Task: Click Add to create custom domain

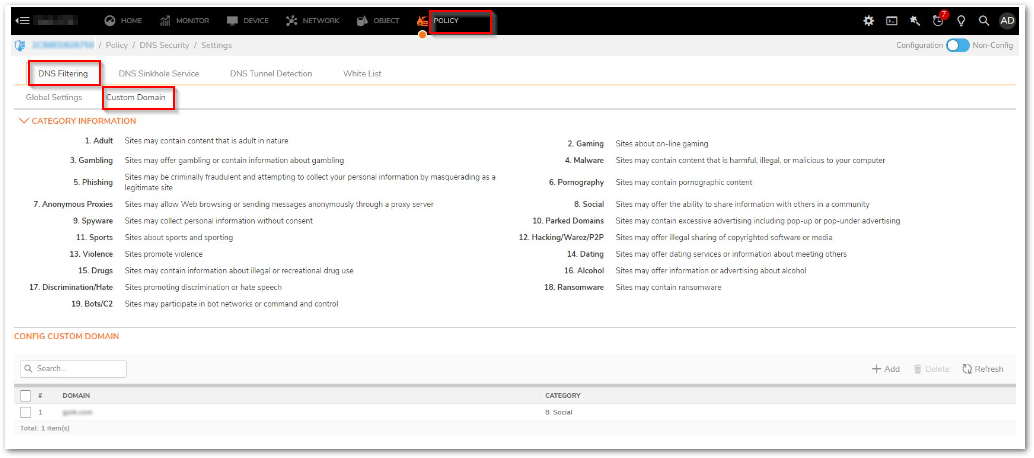Action: 886,369
